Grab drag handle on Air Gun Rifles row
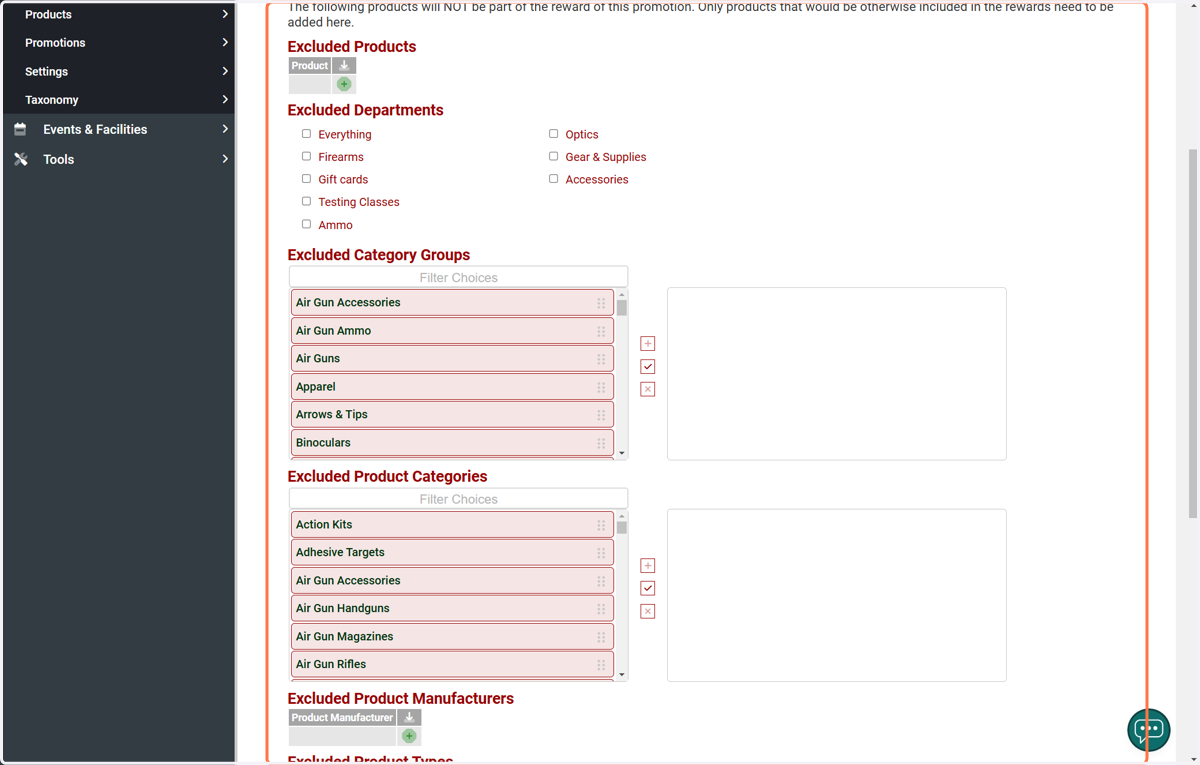The width and height of the screenshot is (1200, 765). [x=601, y=665]
